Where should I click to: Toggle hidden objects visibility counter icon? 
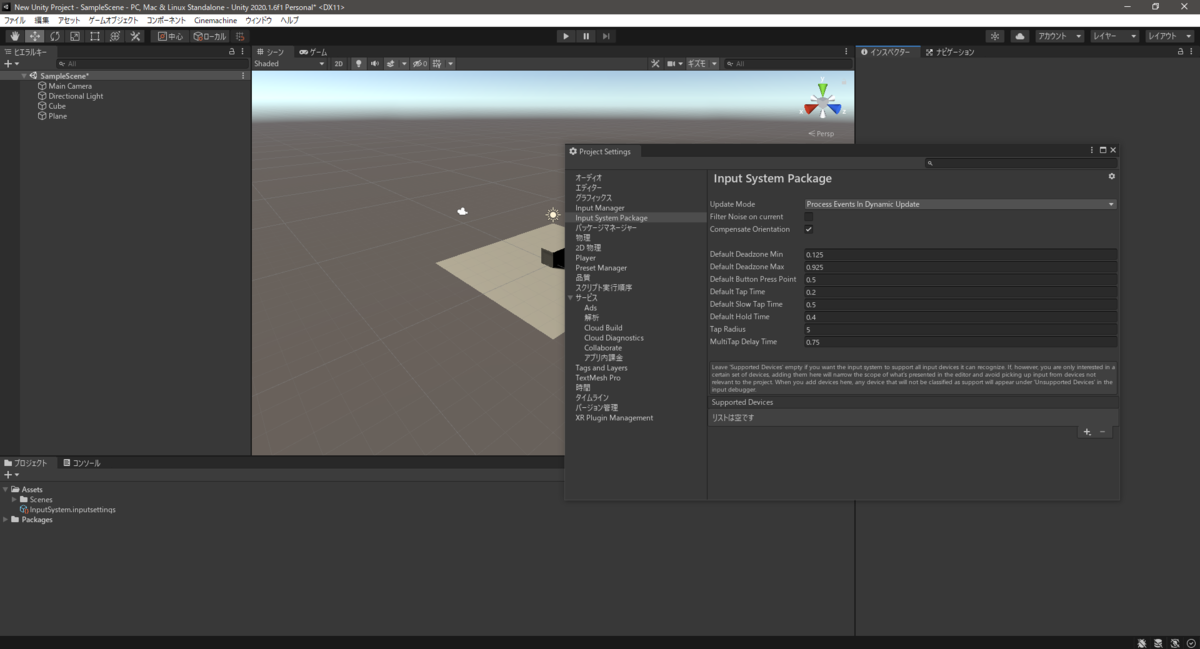pos(420,63)
